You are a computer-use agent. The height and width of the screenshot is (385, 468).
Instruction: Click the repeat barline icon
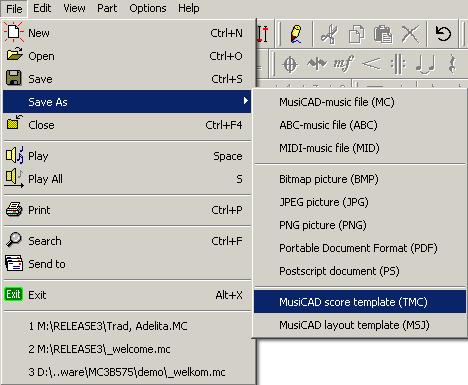click(x=398, y=64)
